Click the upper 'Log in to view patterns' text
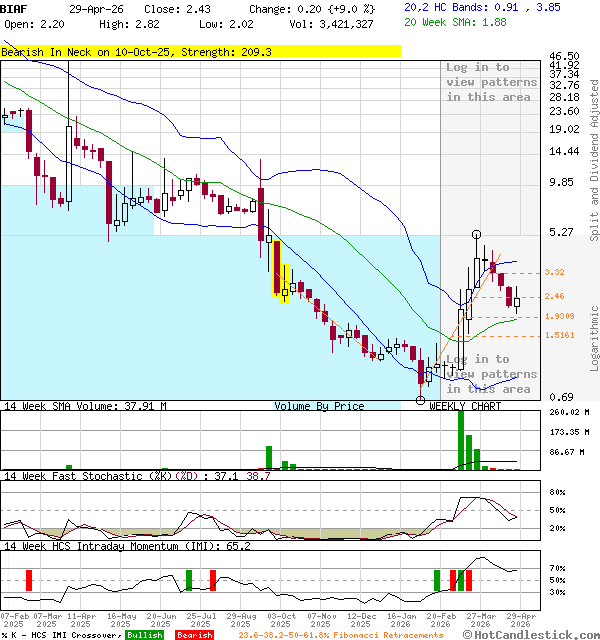The image size is (600, 640). click(491, 82)
